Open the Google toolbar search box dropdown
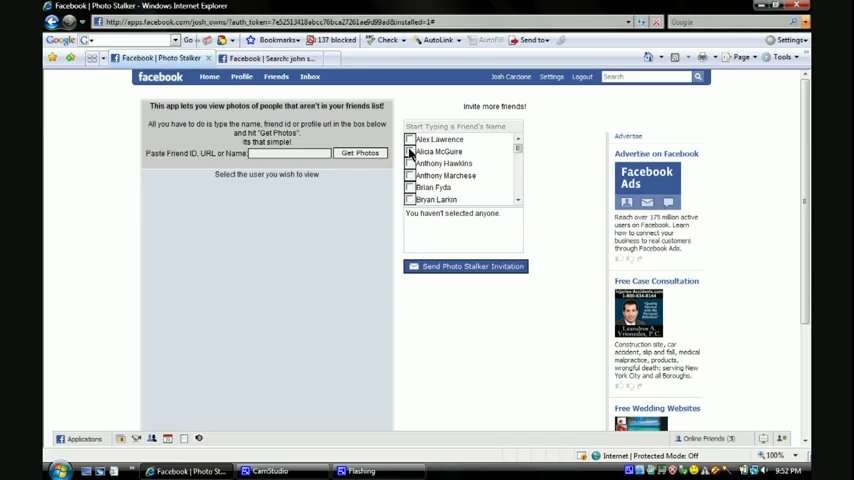854x480 pixels. click(x=175, y=40)
